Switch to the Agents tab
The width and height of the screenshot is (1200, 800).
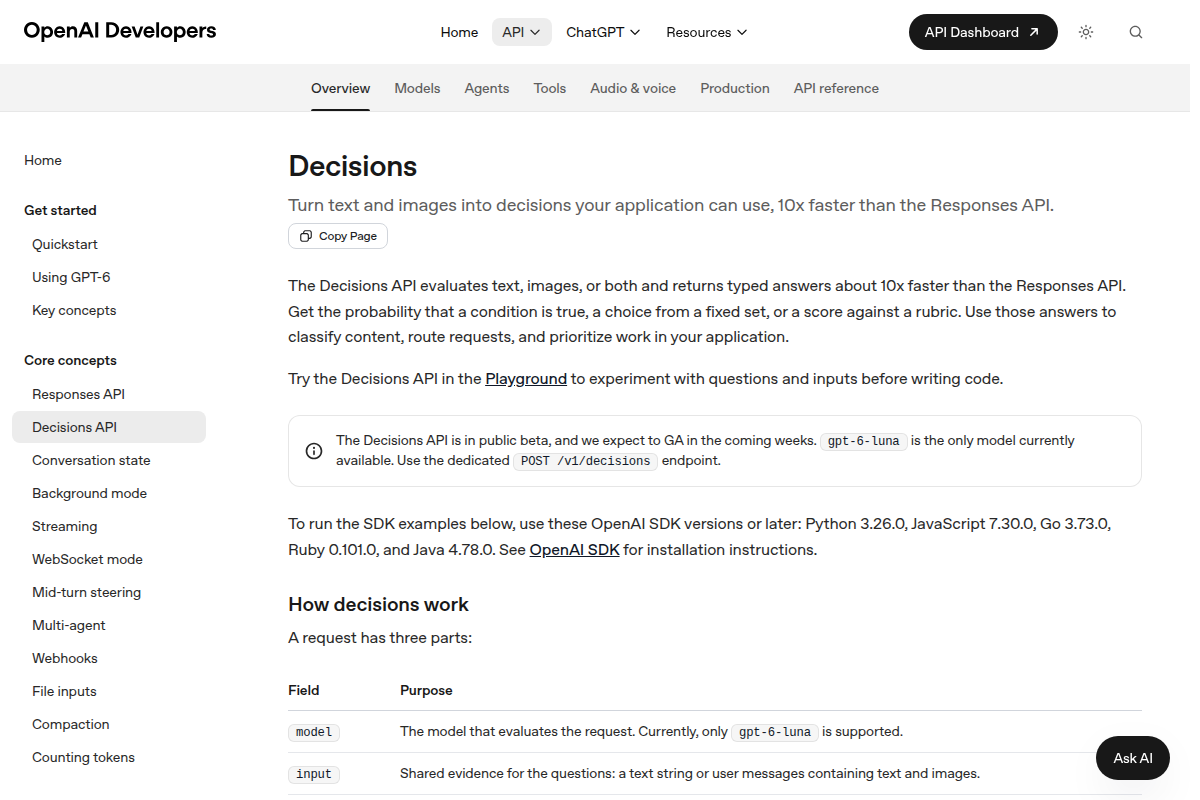coord(487,88)
